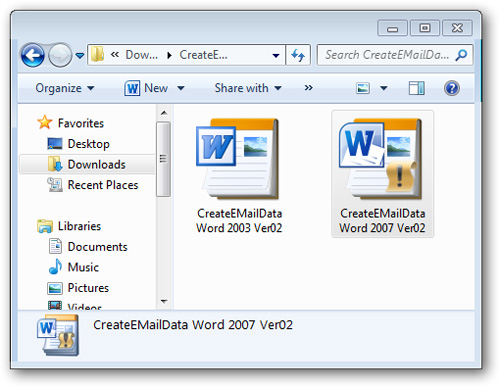
Task: Open the address bar history dropdown
Action: (x=276, y=55)
